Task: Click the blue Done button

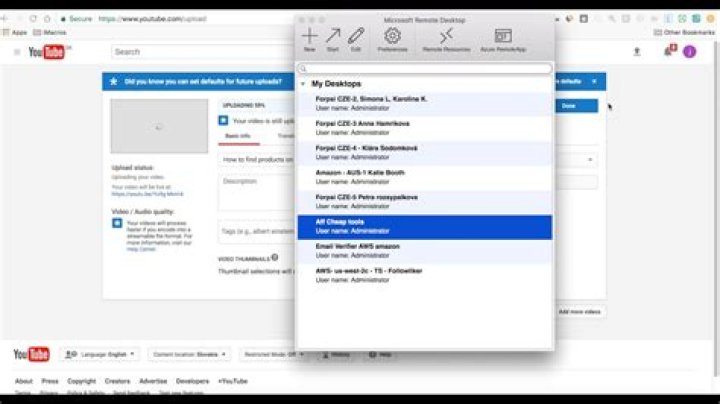Action: pyautogui.click(x=569, y=105)
